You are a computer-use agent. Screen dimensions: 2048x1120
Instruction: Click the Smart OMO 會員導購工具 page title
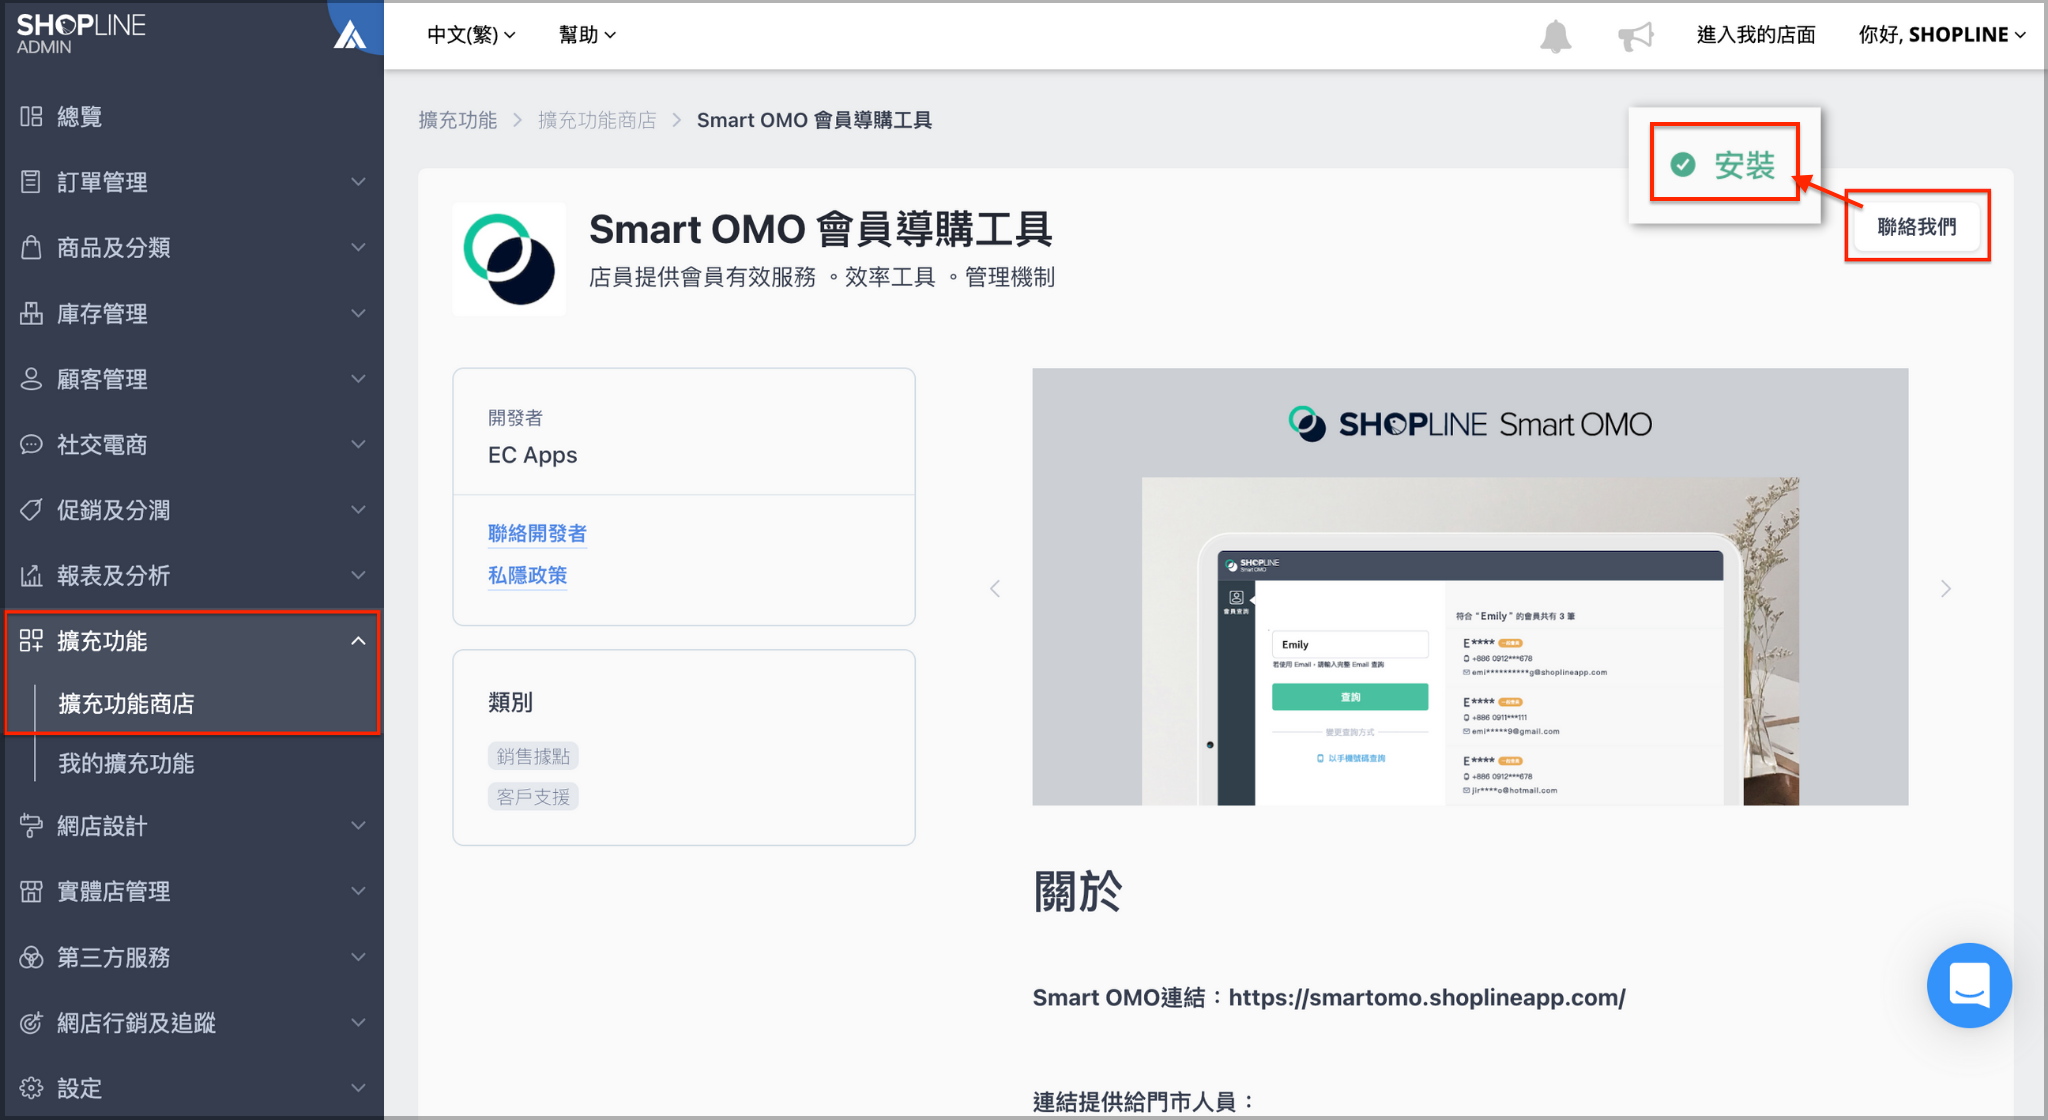[x=820, y=230]
